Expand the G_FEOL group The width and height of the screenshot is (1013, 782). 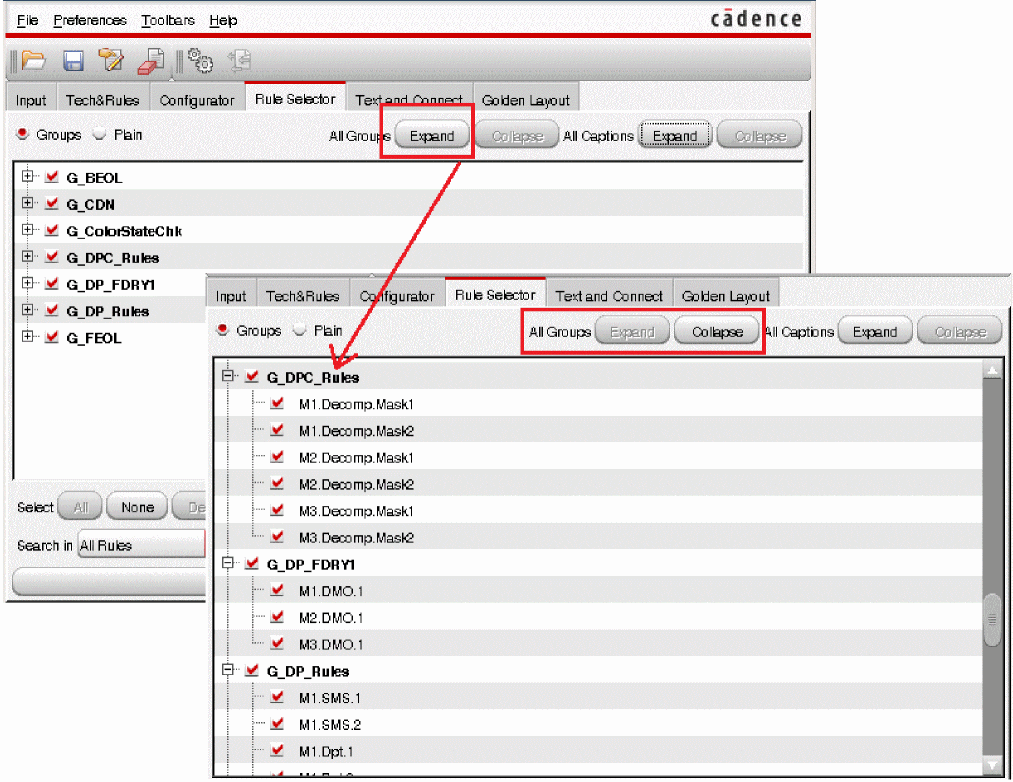click(x=27, y=337)
